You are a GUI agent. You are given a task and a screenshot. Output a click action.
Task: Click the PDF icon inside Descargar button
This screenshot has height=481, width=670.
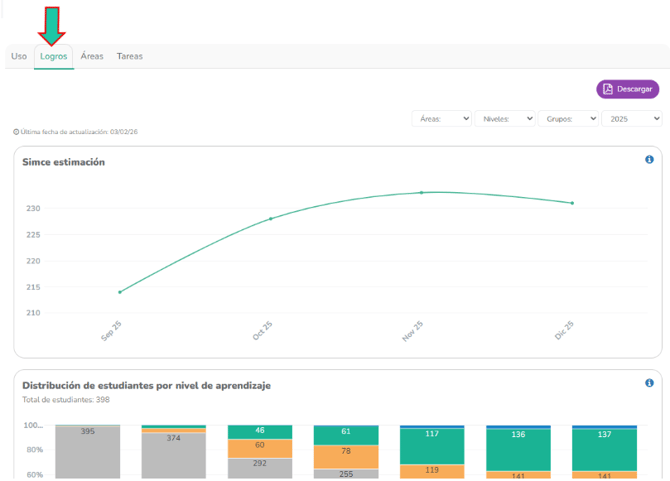pyautogui.click(x=607, y=89)
